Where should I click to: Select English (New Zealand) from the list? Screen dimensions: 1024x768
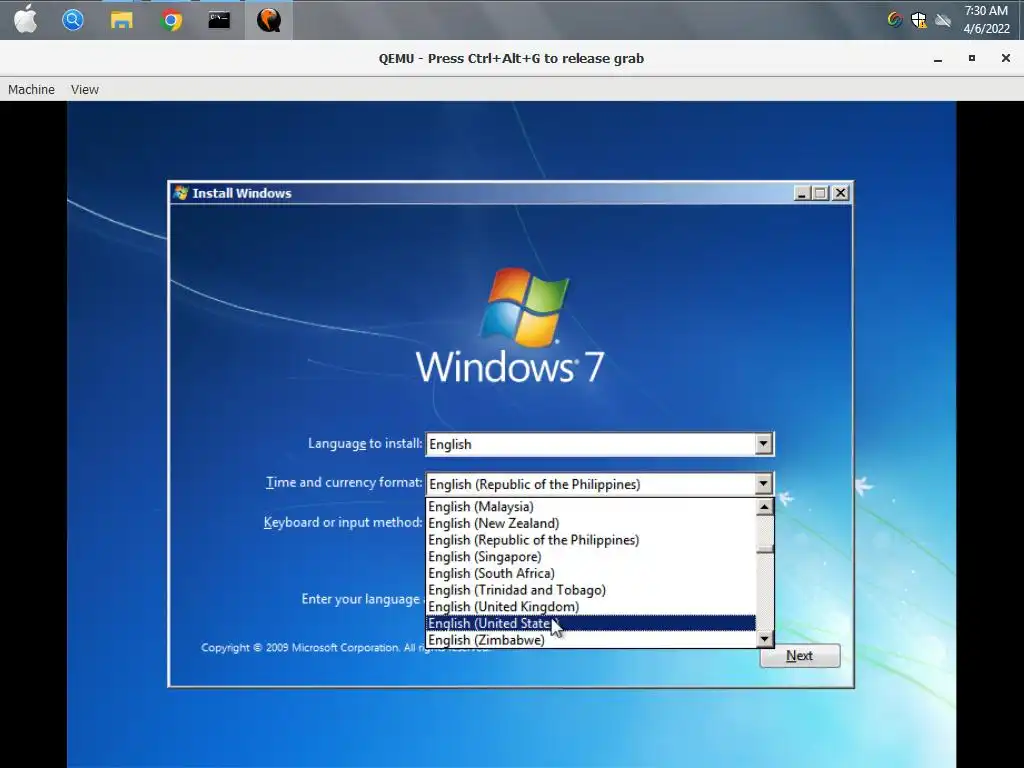tap(590, 523)
